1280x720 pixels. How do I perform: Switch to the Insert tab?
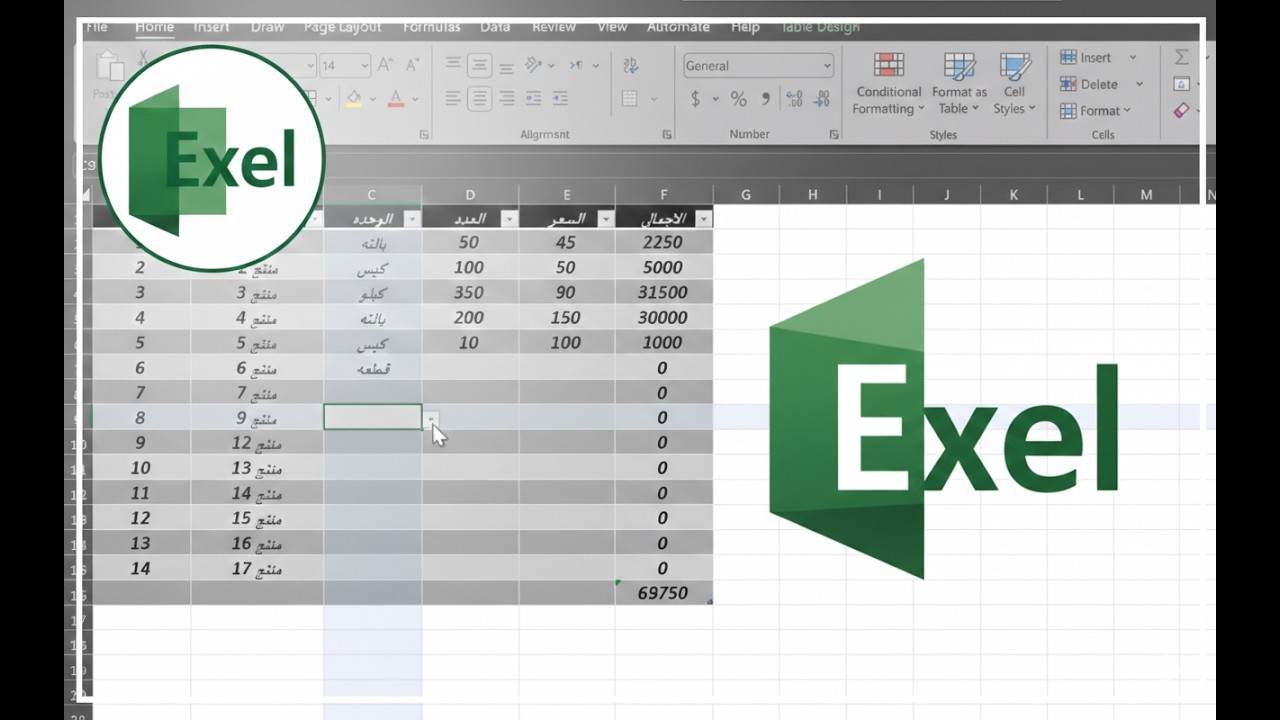[212, 27]
